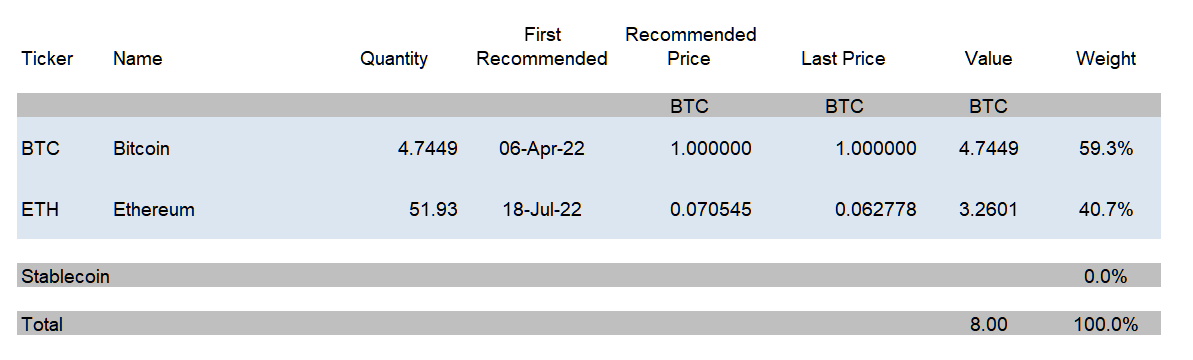Select the Bitcoin name cell

click(142, 148)
